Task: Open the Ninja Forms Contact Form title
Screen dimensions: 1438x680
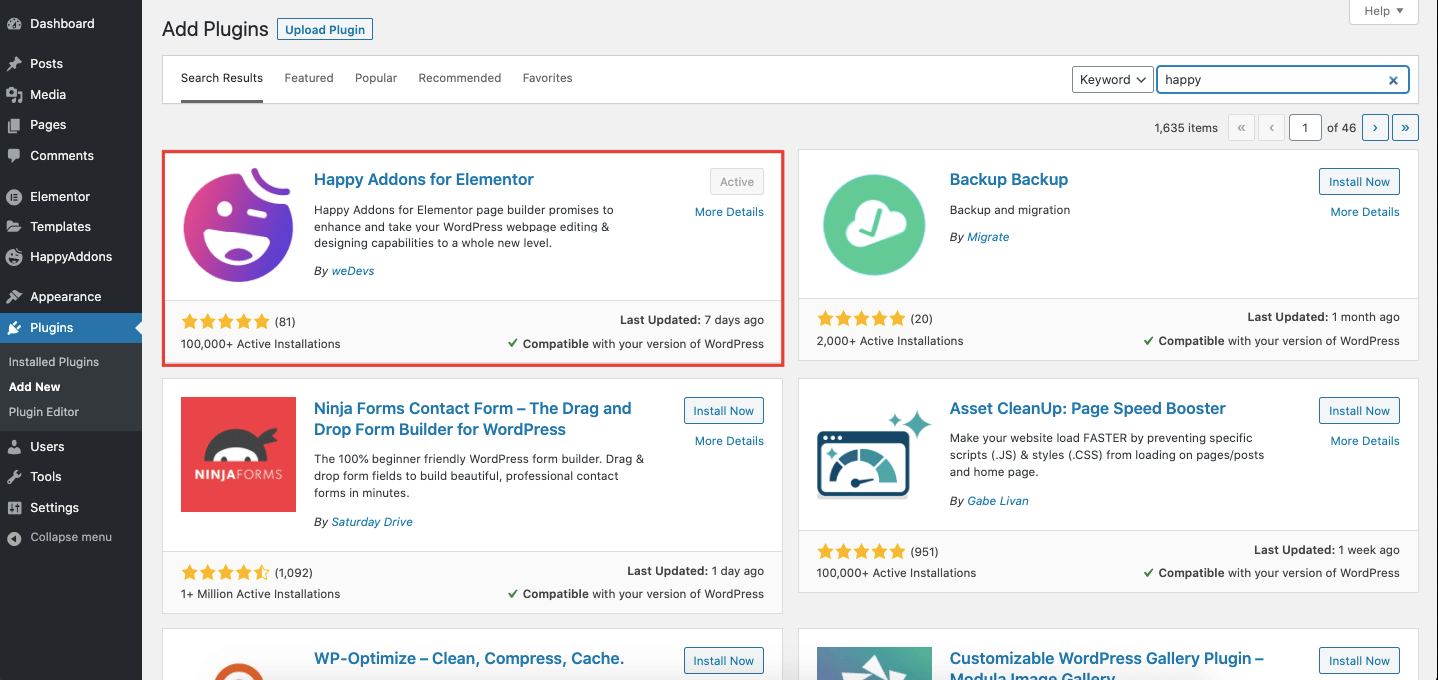Action: pos(473,419)
